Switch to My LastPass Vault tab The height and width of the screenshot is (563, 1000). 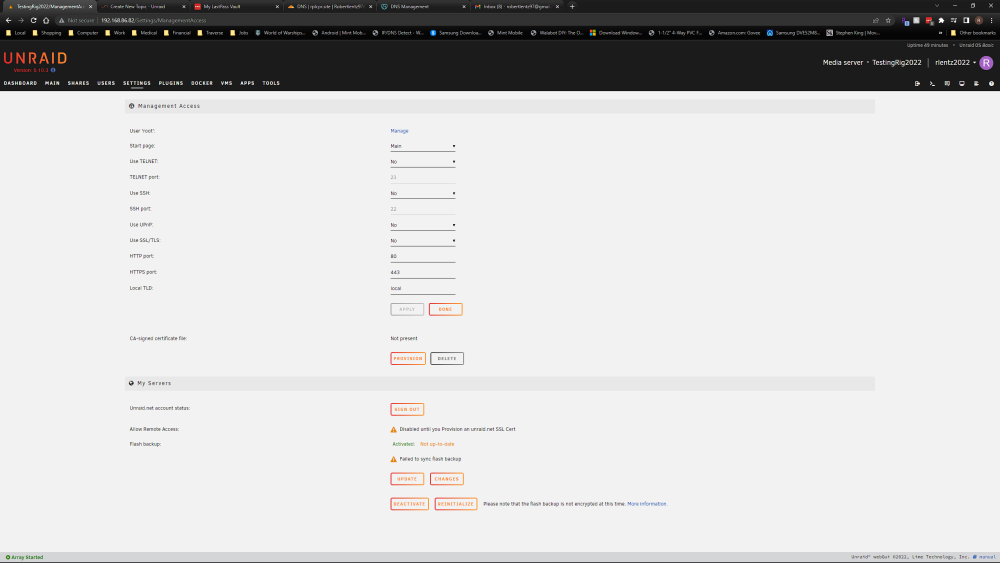[x=236, y=6]
